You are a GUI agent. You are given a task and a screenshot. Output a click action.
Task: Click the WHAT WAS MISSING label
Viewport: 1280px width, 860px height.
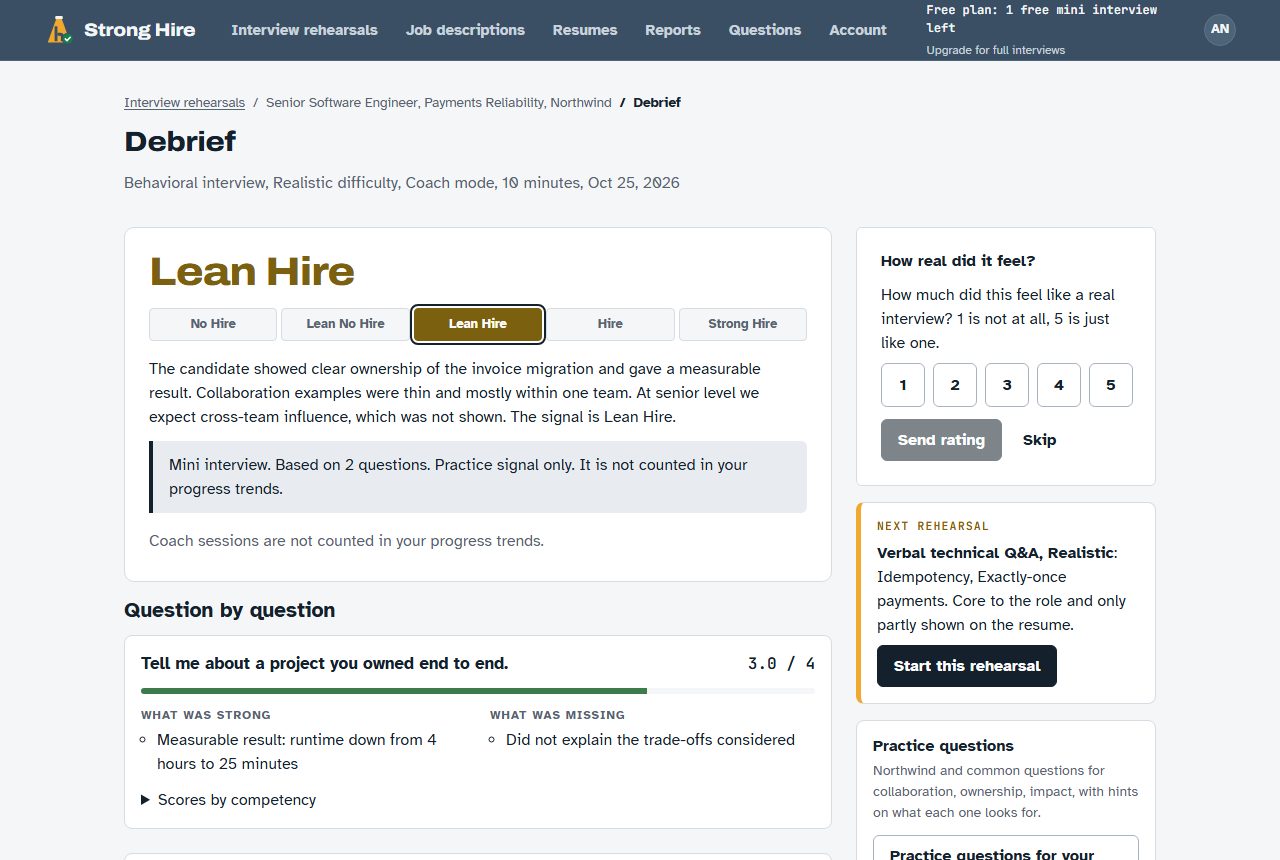557,715
